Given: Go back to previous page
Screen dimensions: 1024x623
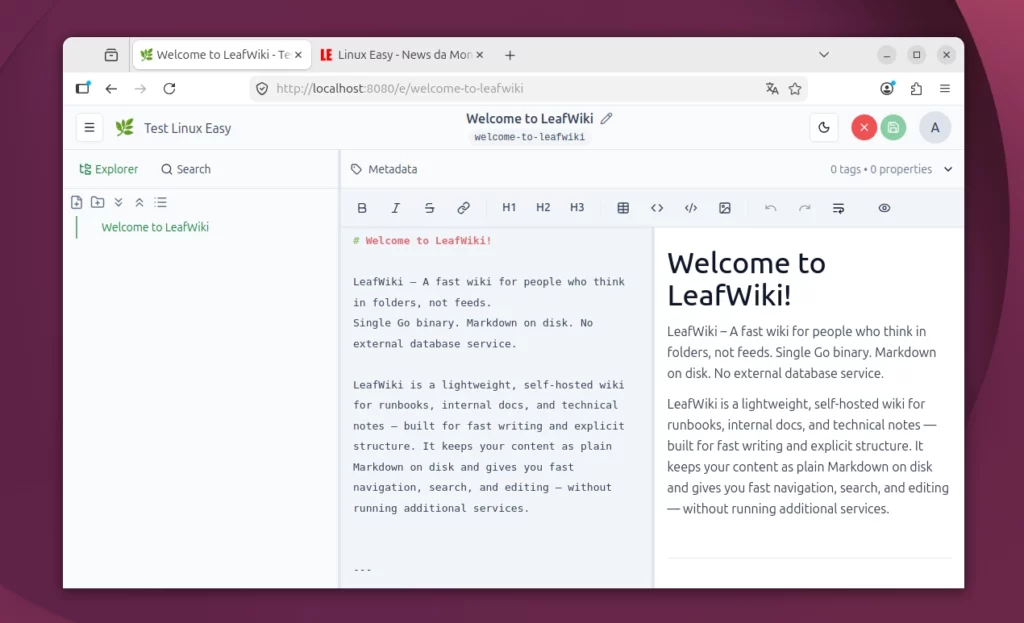Looking at the screenshot, I should 111,88.
